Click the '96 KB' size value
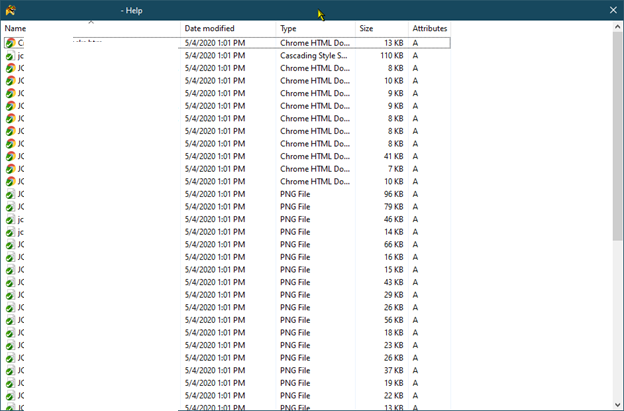The image size is (624, 411). (394, 194)
